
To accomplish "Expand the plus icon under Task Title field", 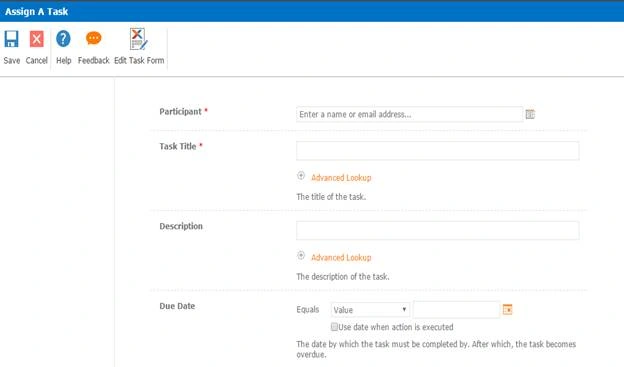I will tap(301, 176).
